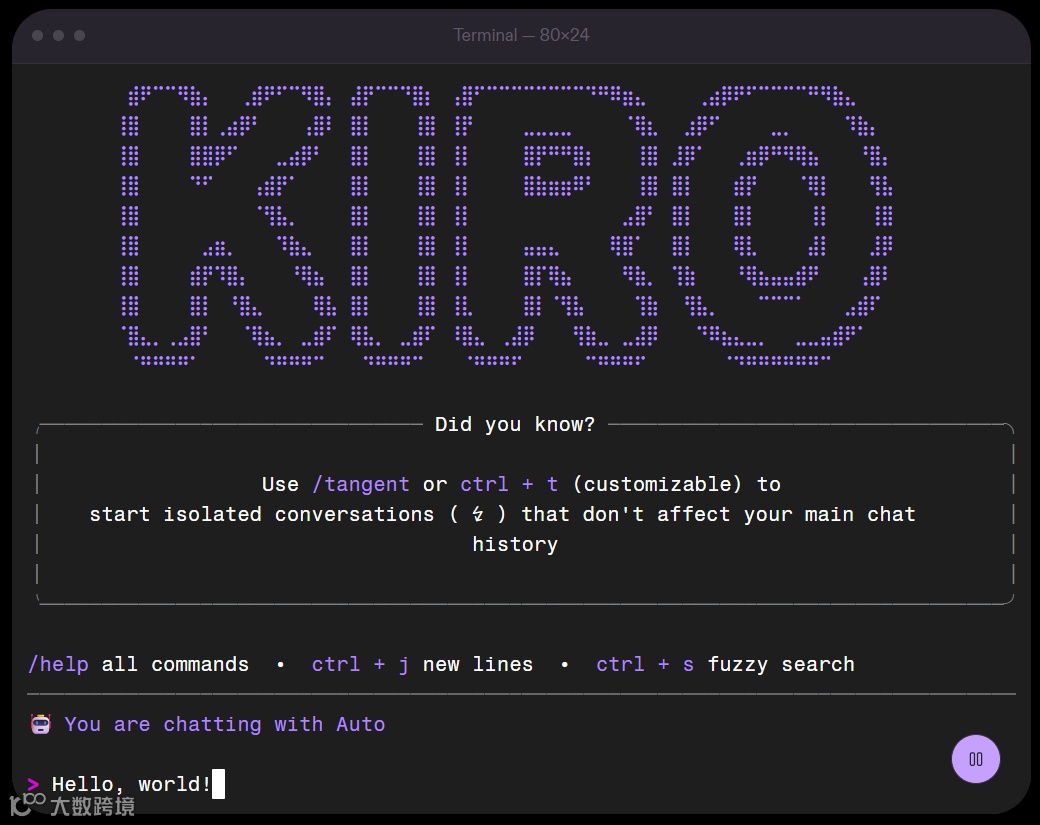Click the /tangent command text
This screenshot has width=1040, height=825.
[360, 484]
